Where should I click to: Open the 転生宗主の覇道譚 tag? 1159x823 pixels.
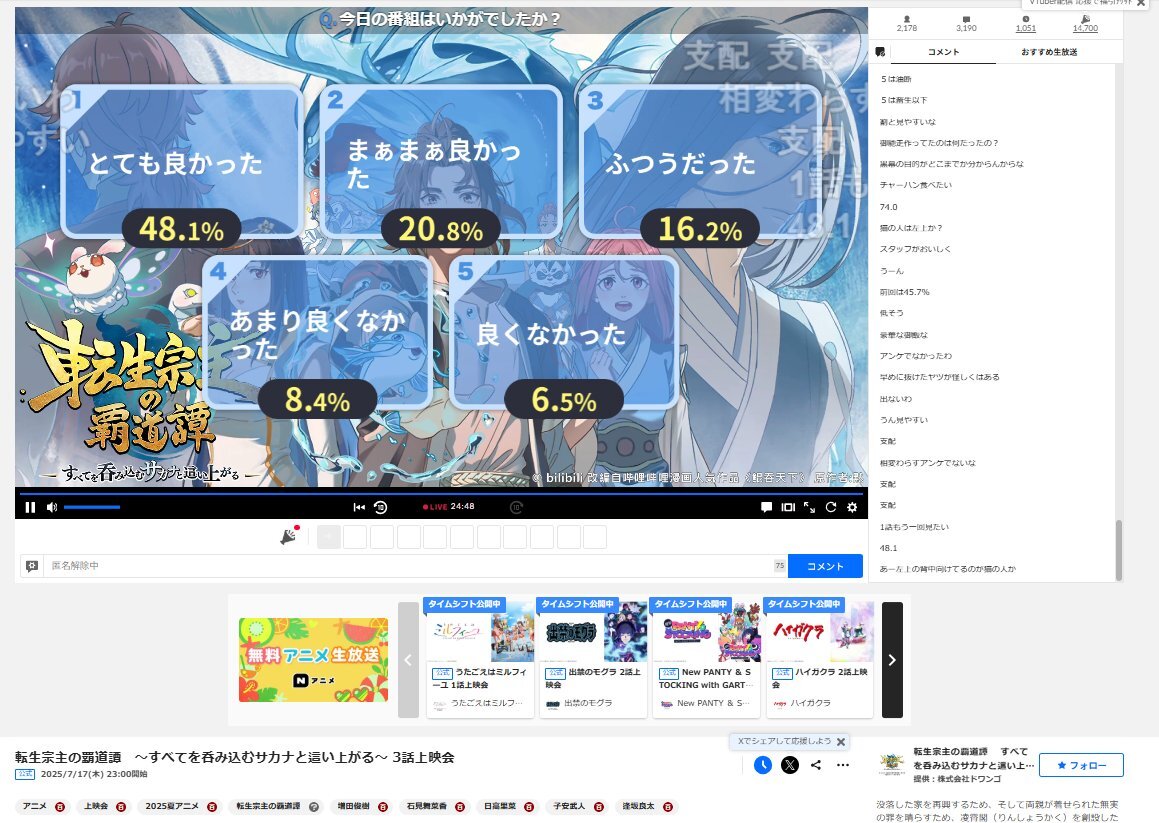[268, 806]
